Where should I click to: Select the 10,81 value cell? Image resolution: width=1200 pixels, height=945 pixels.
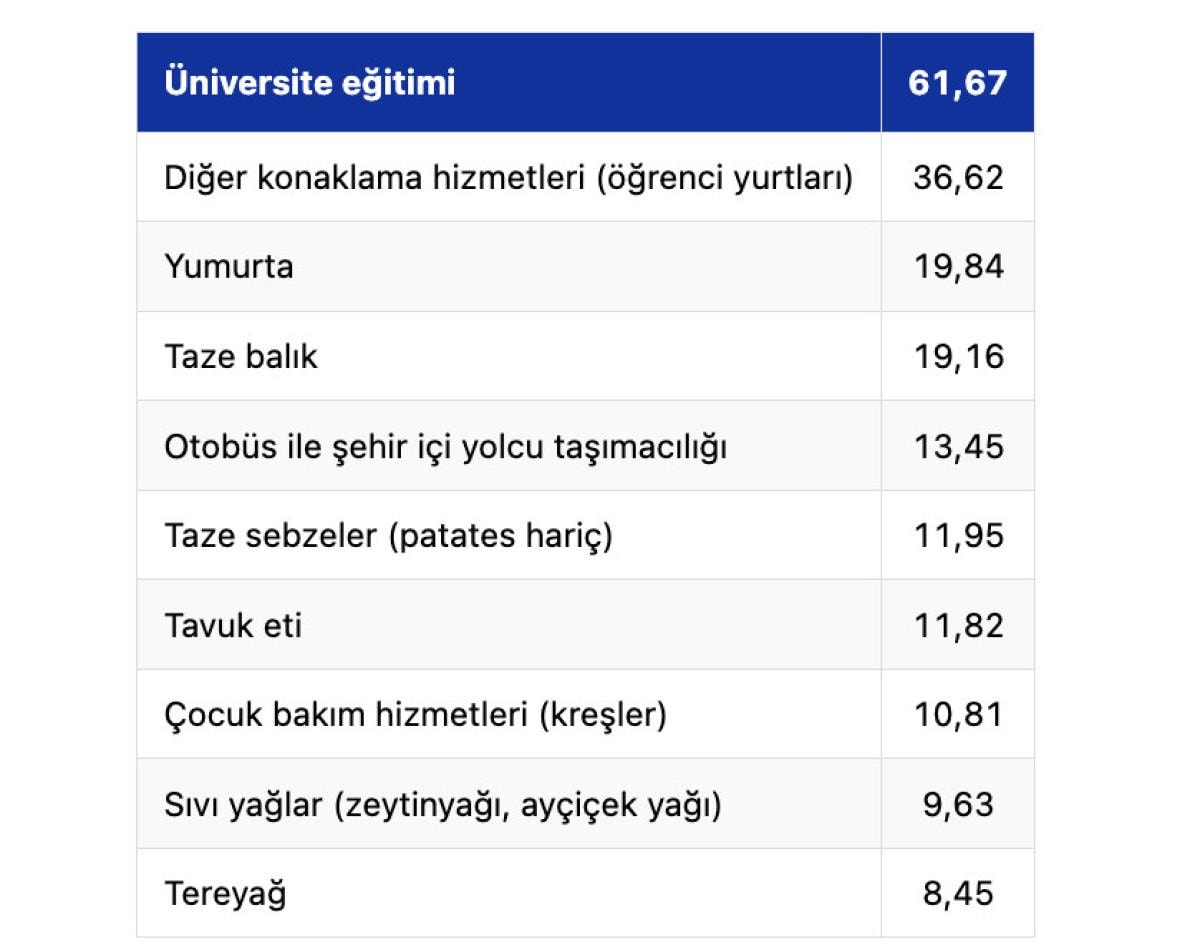pos(957,715)
